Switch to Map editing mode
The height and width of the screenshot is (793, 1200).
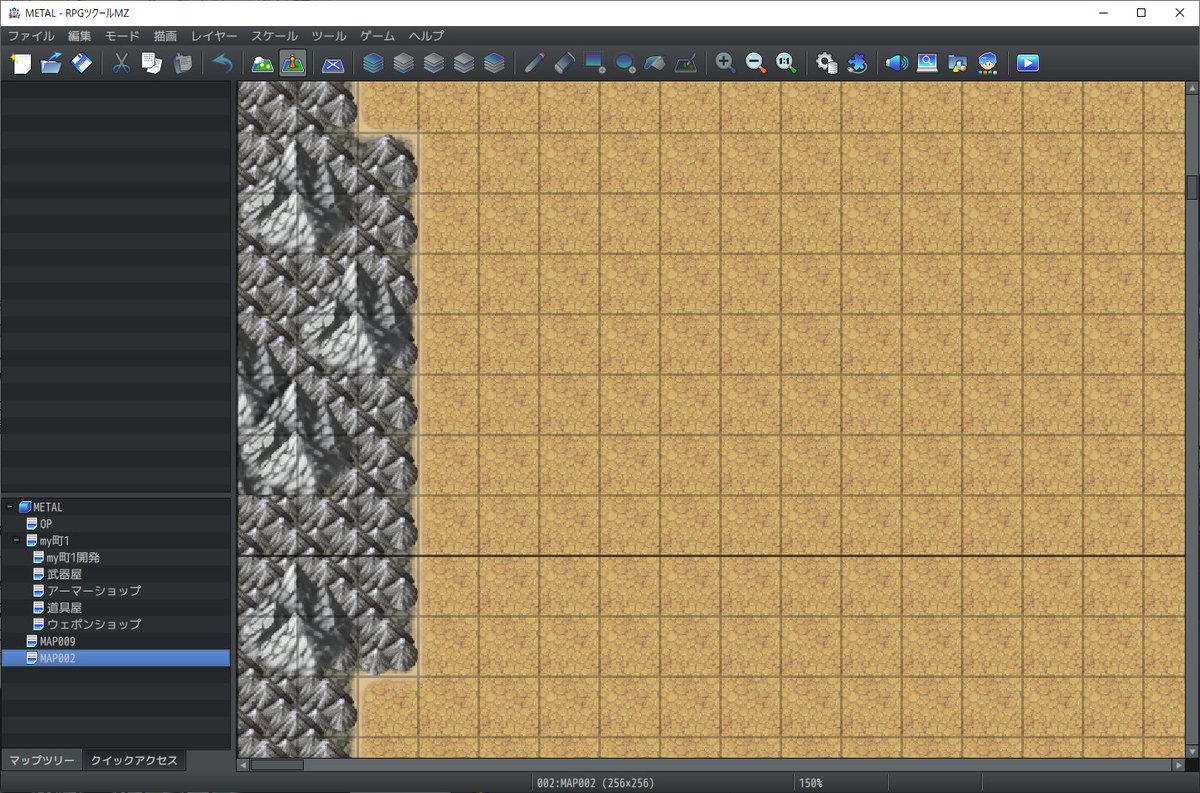point(262,63)
